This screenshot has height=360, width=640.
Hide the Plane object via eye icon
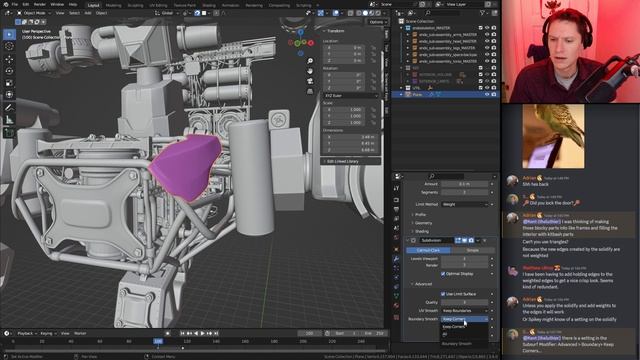[487, 94]
